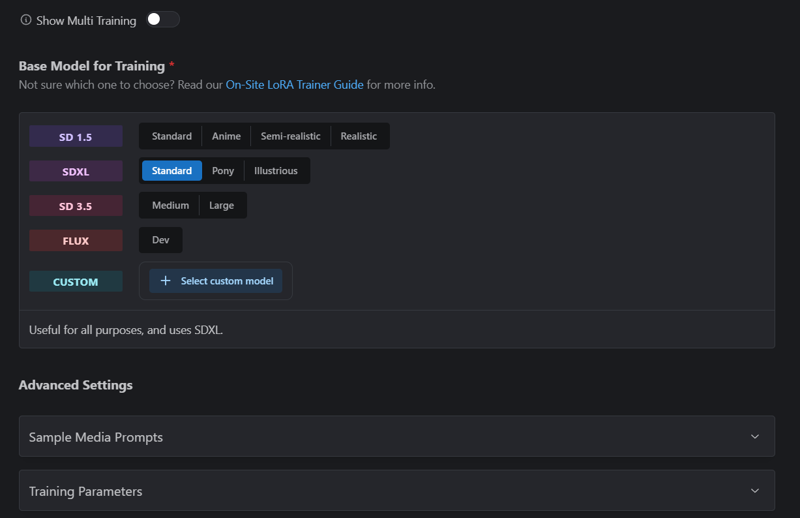Image resolution: width=800 pixels, height=518 pixels.
Task: Toggle the Show Multi Training switch
Action: [163, 19]
